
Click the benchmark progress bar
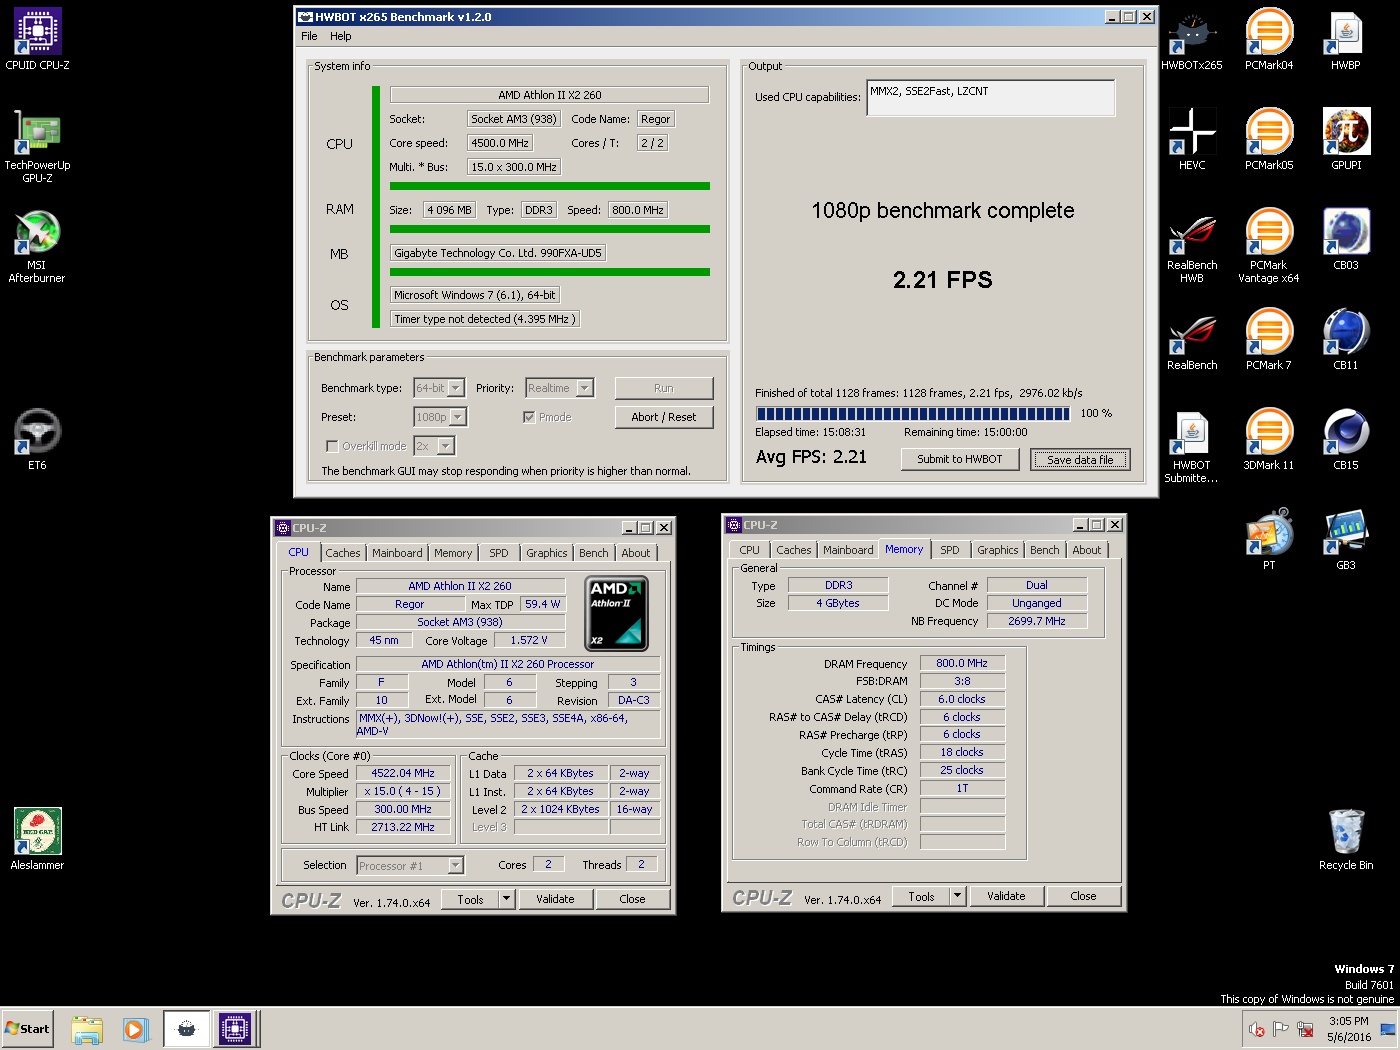tap(913, 413)
